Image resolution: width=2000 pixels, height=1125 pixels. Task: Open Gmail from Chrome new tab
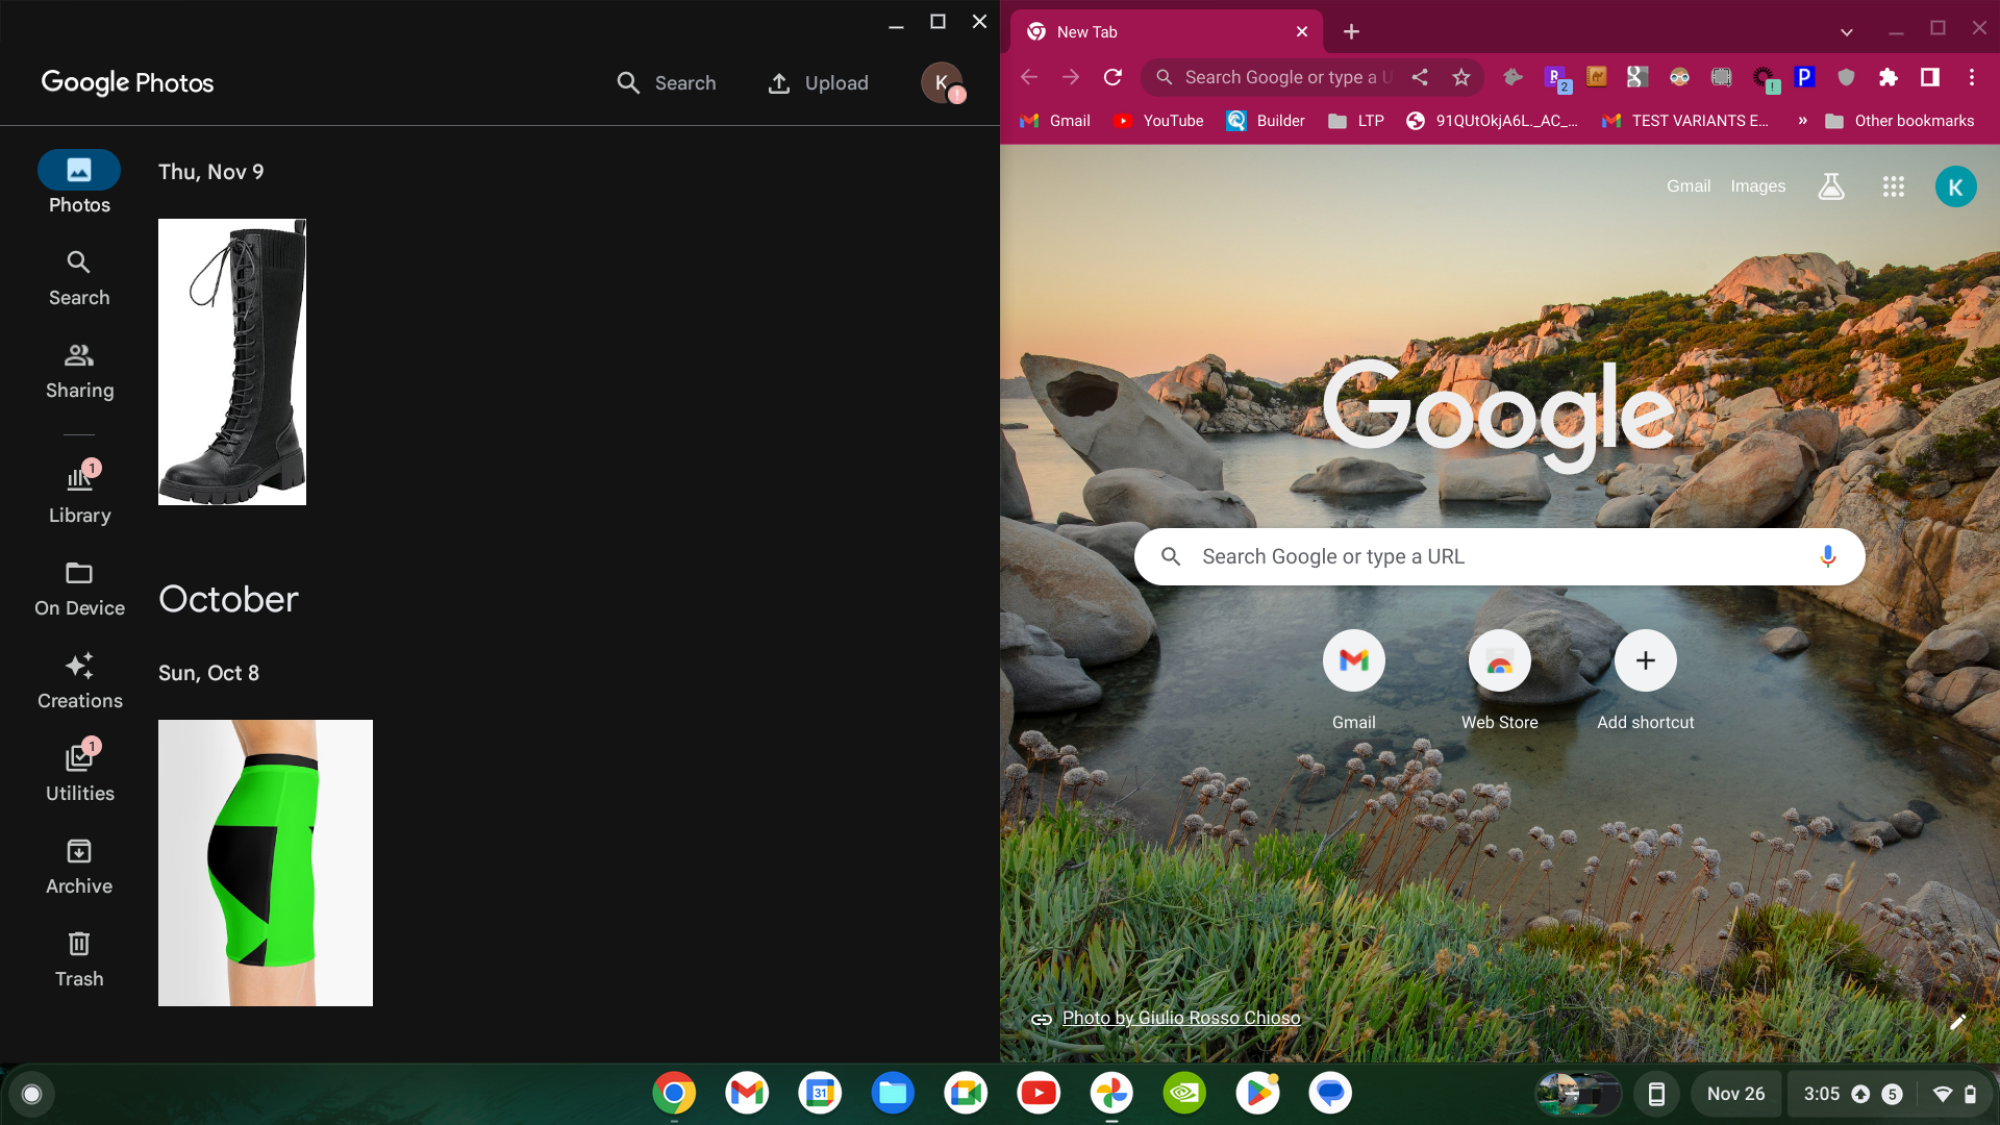point(1353,661)
